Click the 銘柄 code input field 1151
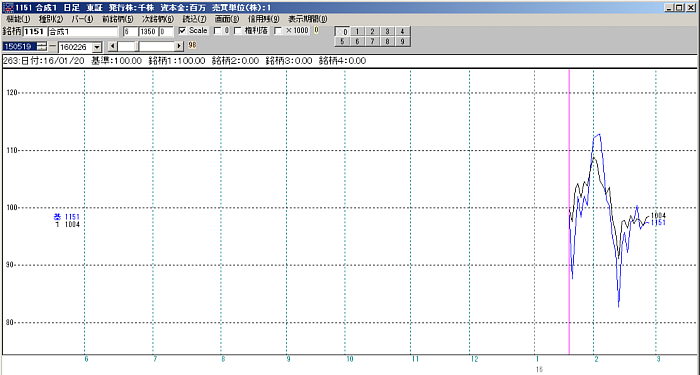Image resolution: width=700 pixels, height=375 pixels. [35, 32]
